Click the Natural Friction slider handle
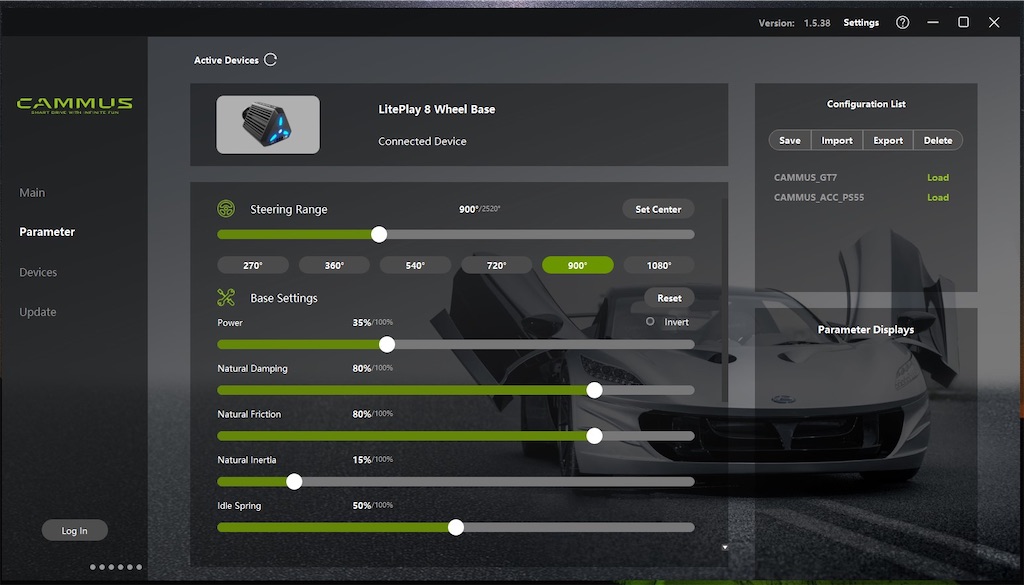Image resolution: width=1024 pixels, height=585 pixels. point(594,435)
